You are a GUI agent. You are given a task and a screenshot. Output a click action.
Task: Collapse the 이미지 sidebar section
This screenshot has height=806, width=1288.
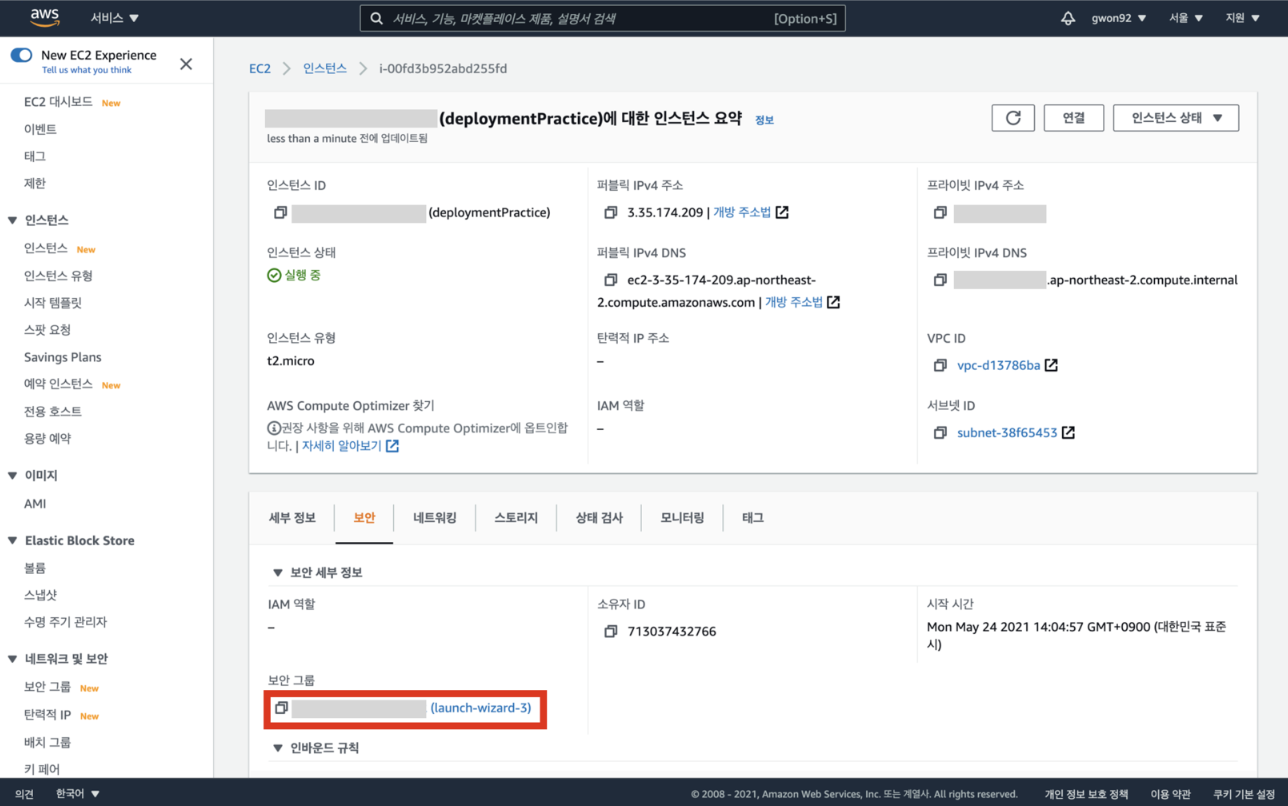point(13,476)
